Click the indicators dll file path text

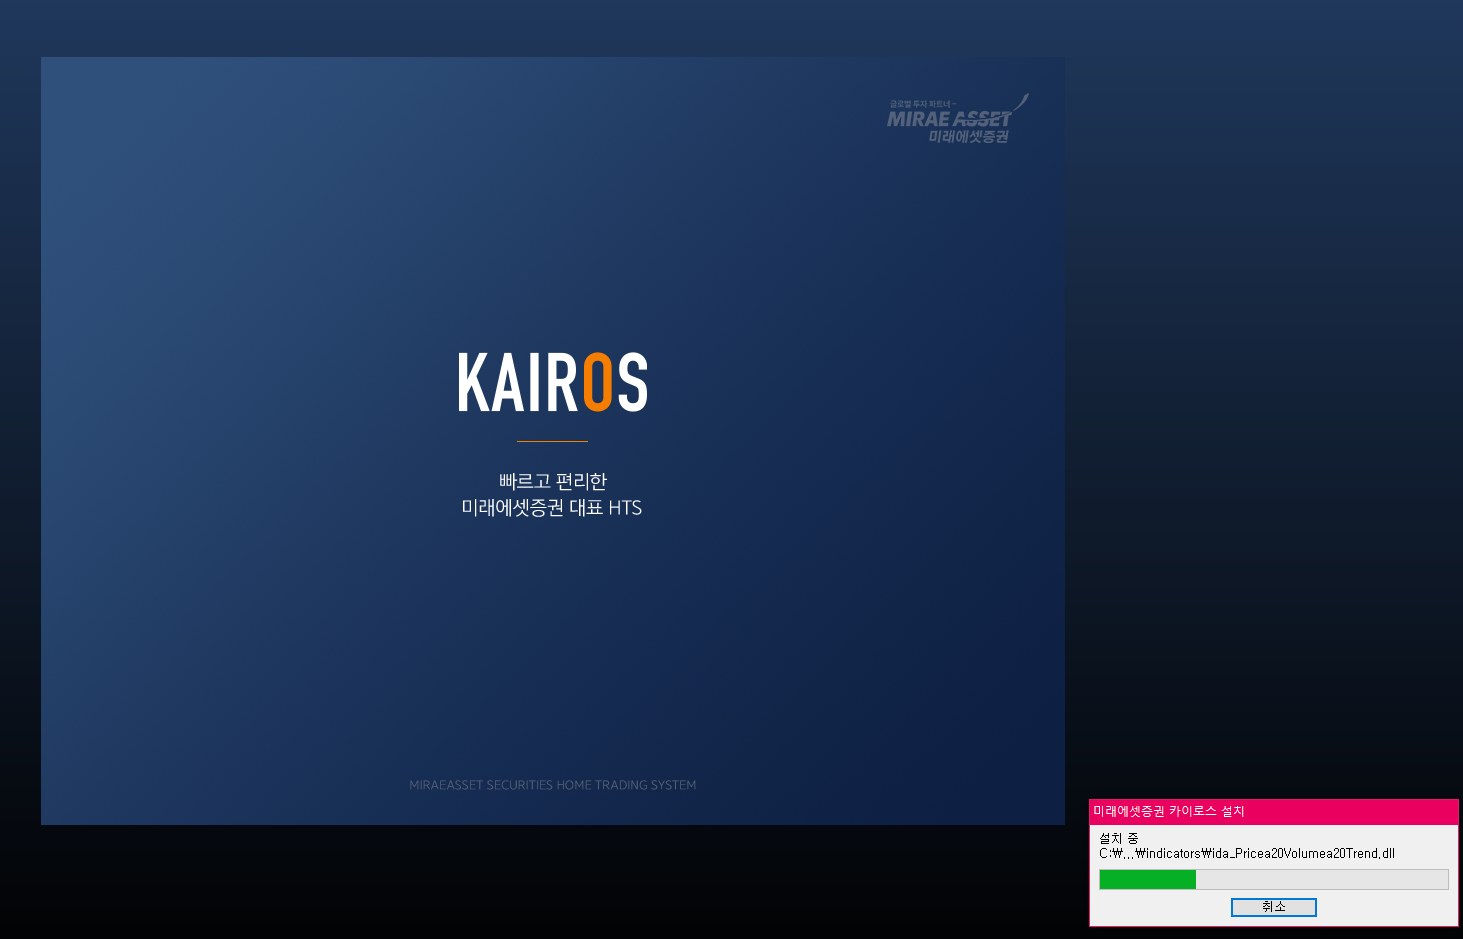pyautogui.click(x=1246, y=853)
